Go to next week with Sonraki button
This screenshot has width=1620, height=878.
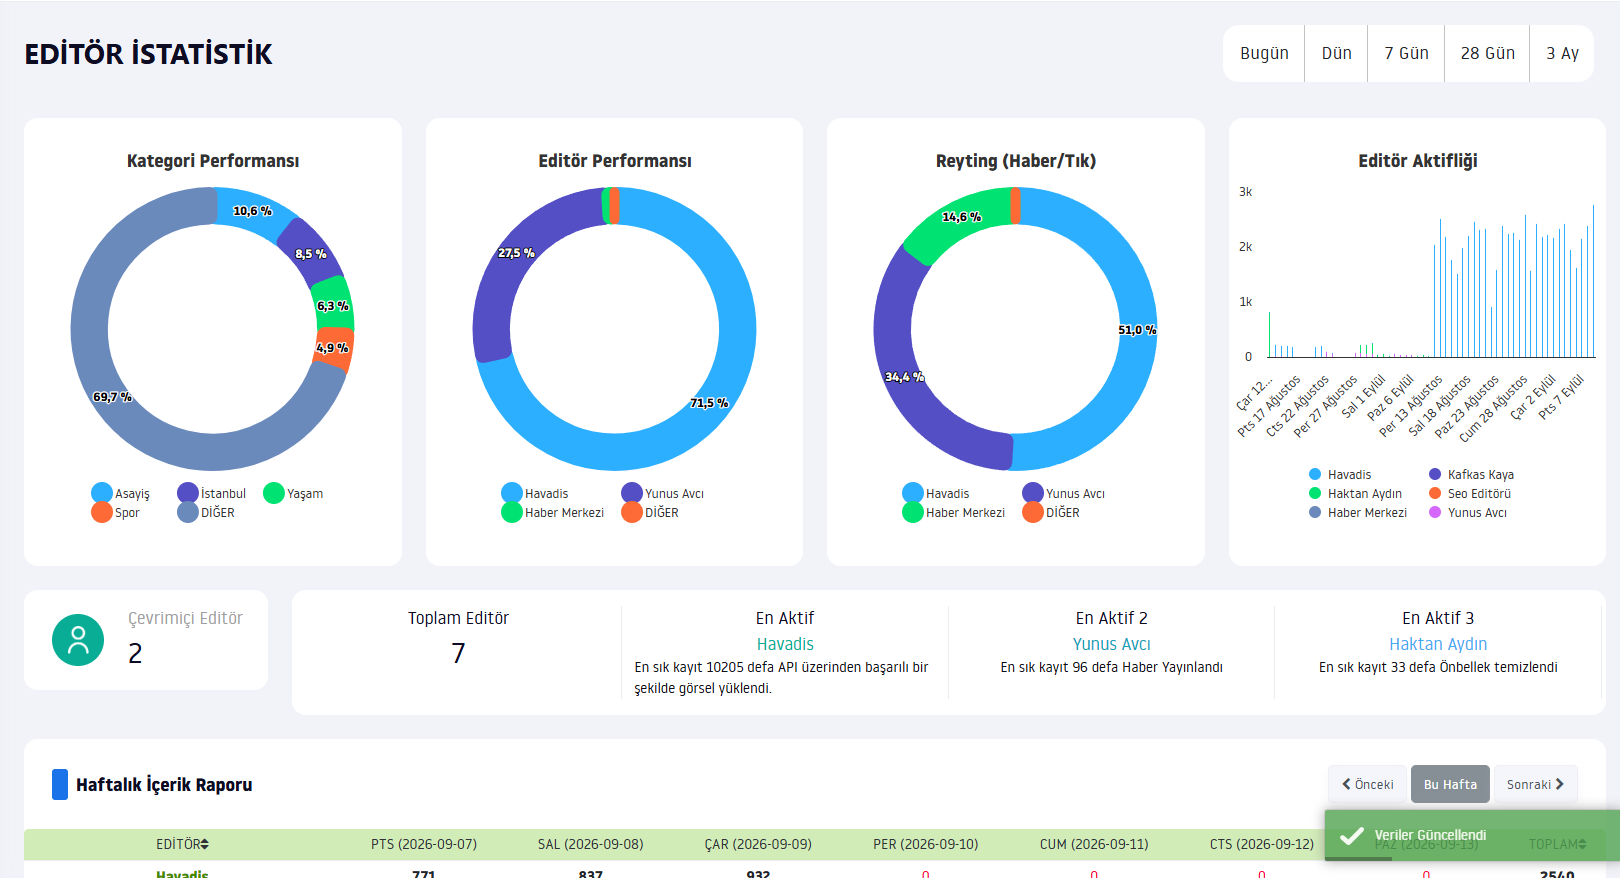[x=1535, y=784]
